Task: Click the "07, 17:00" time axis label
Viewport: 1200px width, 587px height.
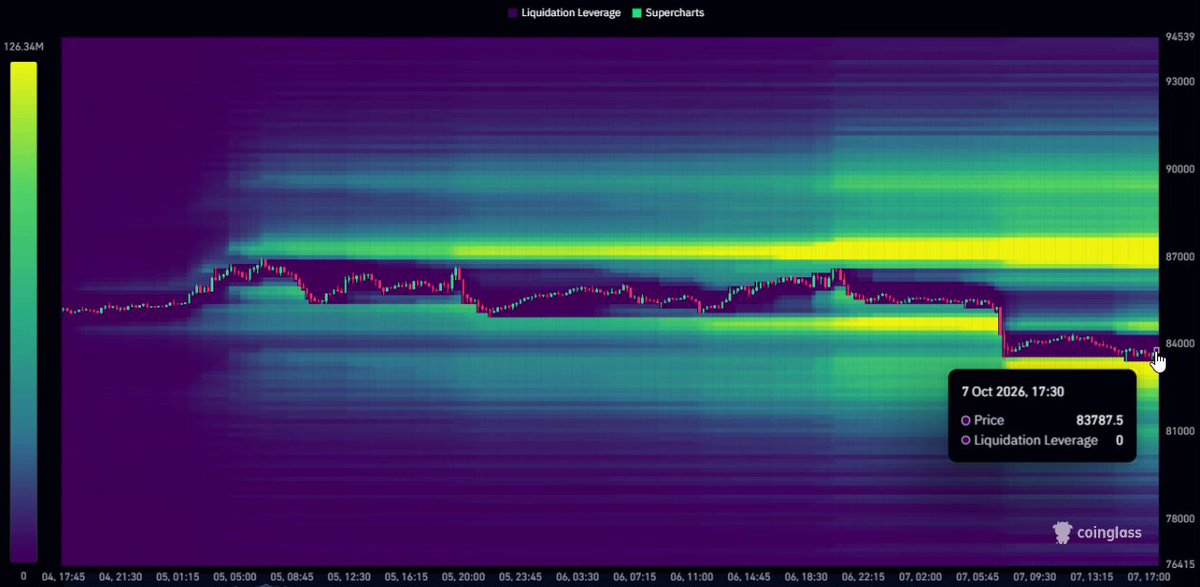Action: click(x=1148, y=577)
